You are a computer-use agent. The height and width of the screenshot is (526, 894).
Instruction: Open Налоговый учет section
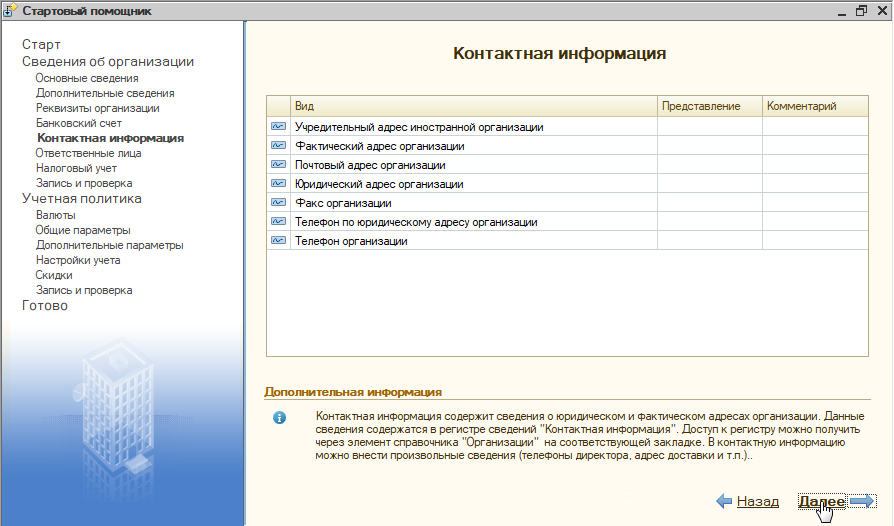tap(76, 169)
